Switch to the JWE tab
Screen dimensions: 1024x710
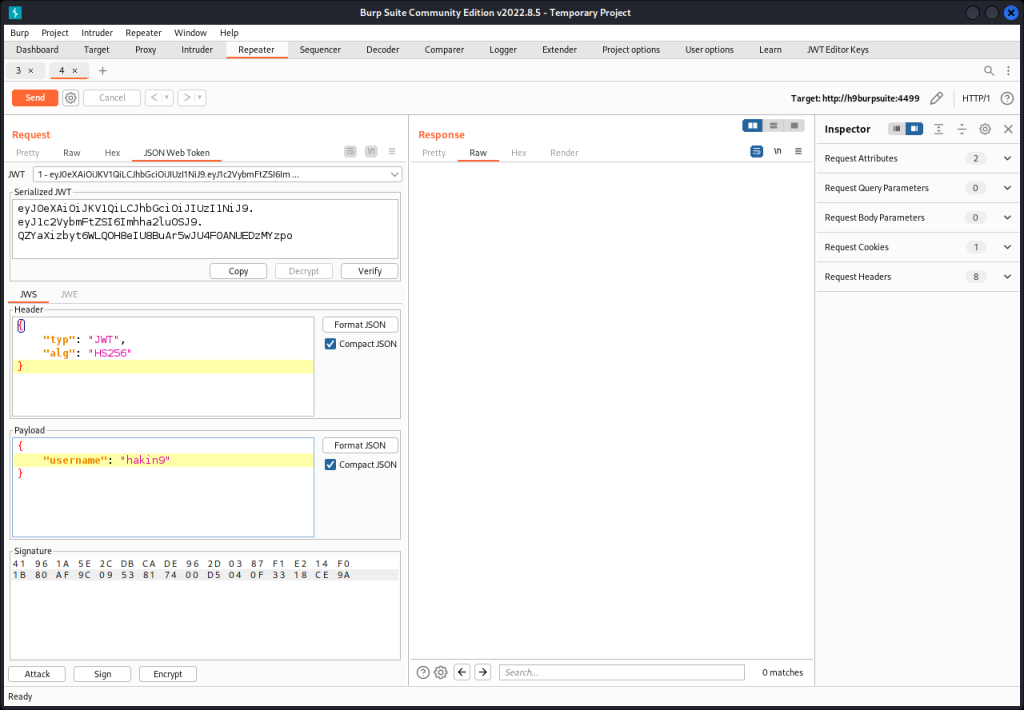(69, 295)
